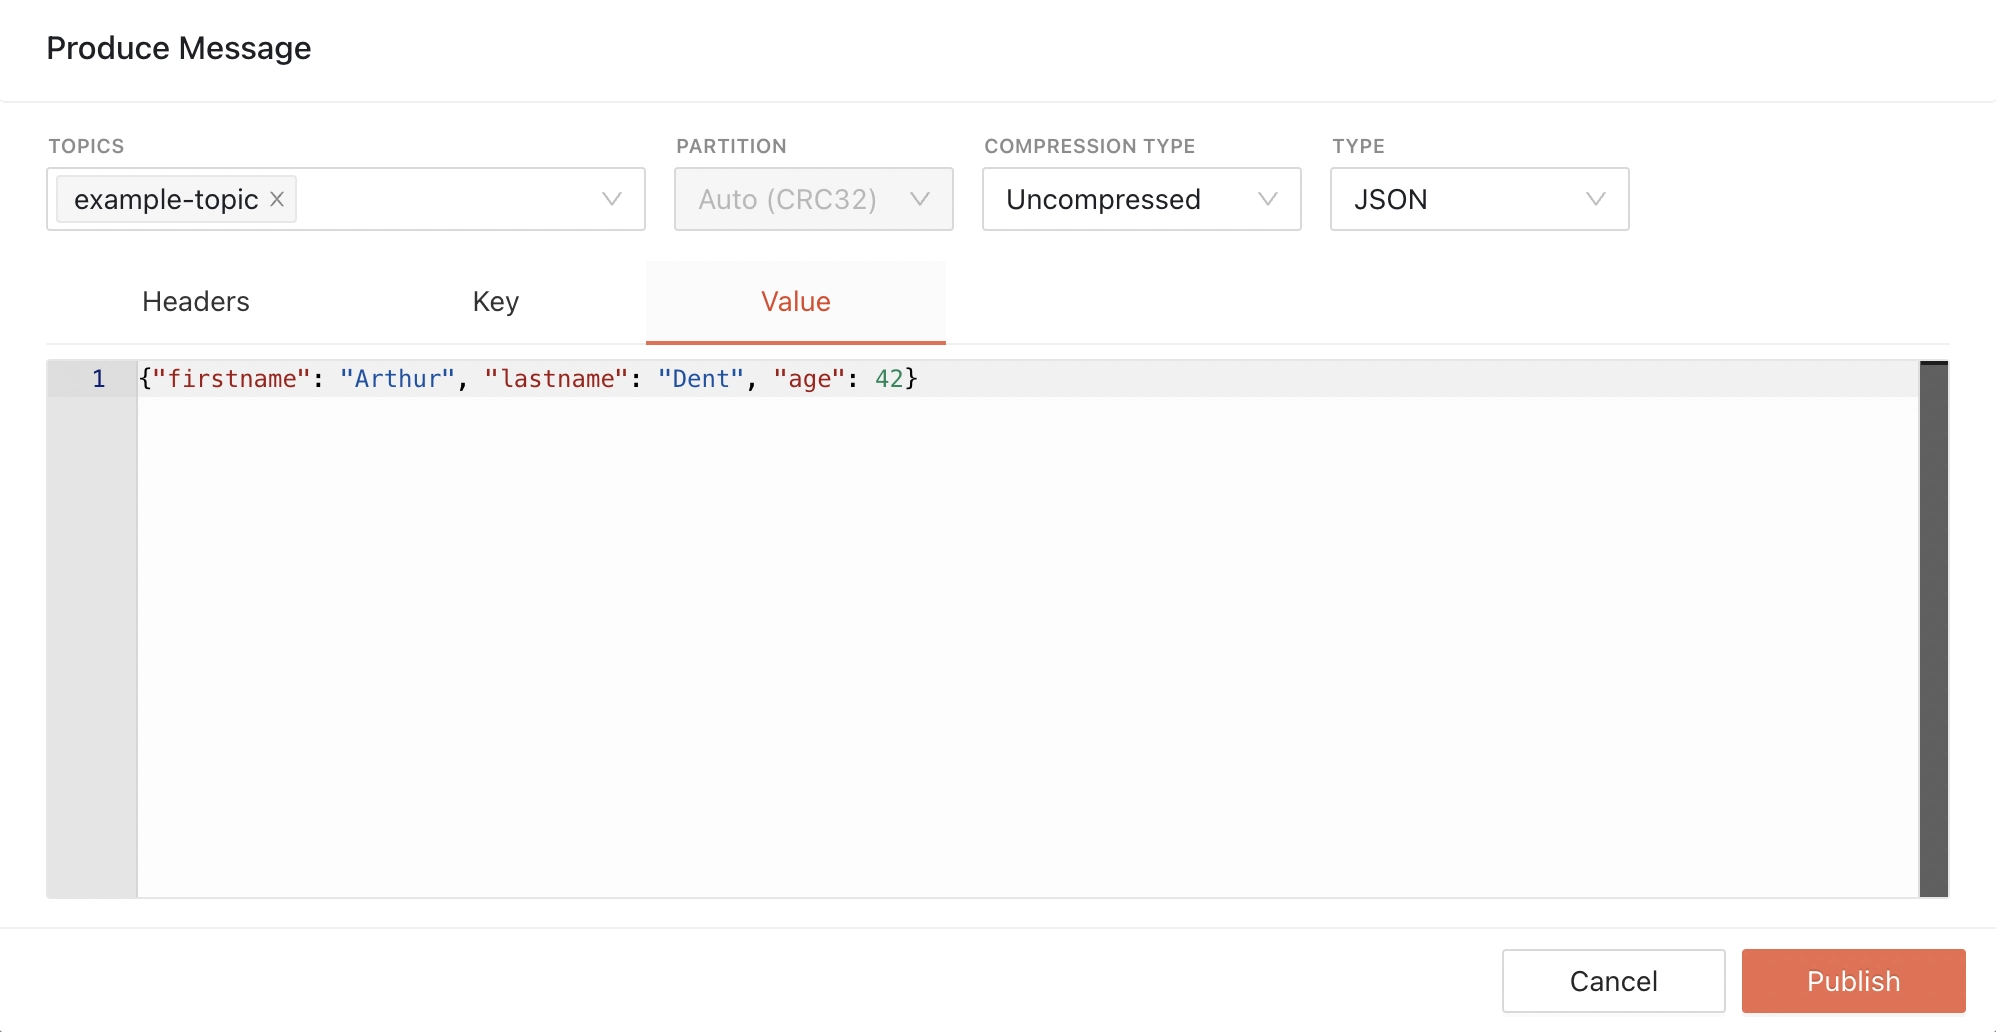Click the chevron inside the JSON type selector
The image size is (1996, 1032).
click(1596, 199)
